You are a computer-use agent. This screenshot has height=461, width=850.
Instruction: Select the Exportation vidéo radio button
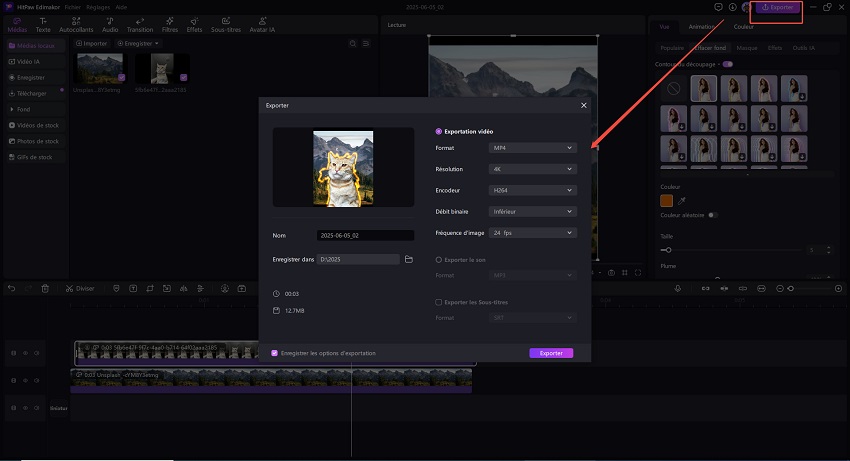439,131
